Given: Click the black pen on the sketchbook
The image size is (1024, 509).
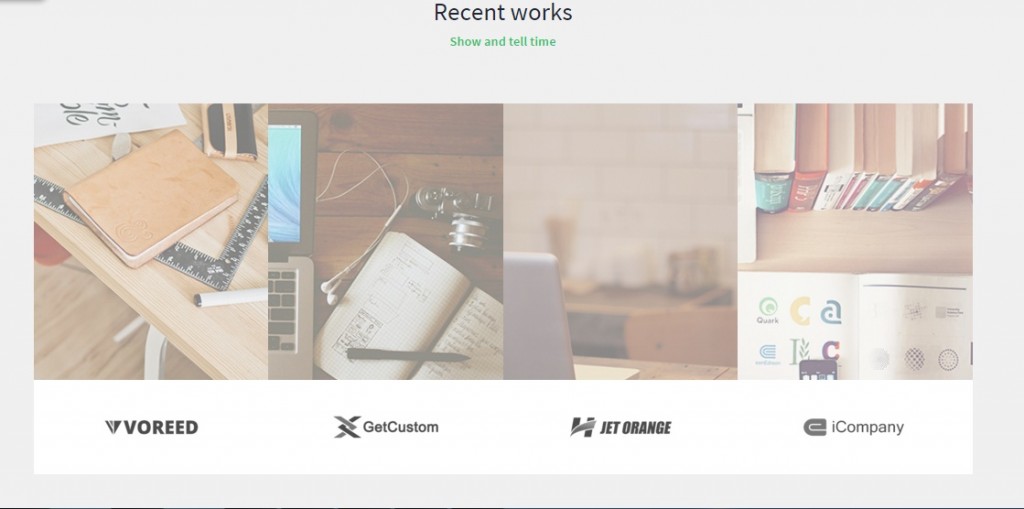Looking at the screenshot, I should click(x=407, y=355).
